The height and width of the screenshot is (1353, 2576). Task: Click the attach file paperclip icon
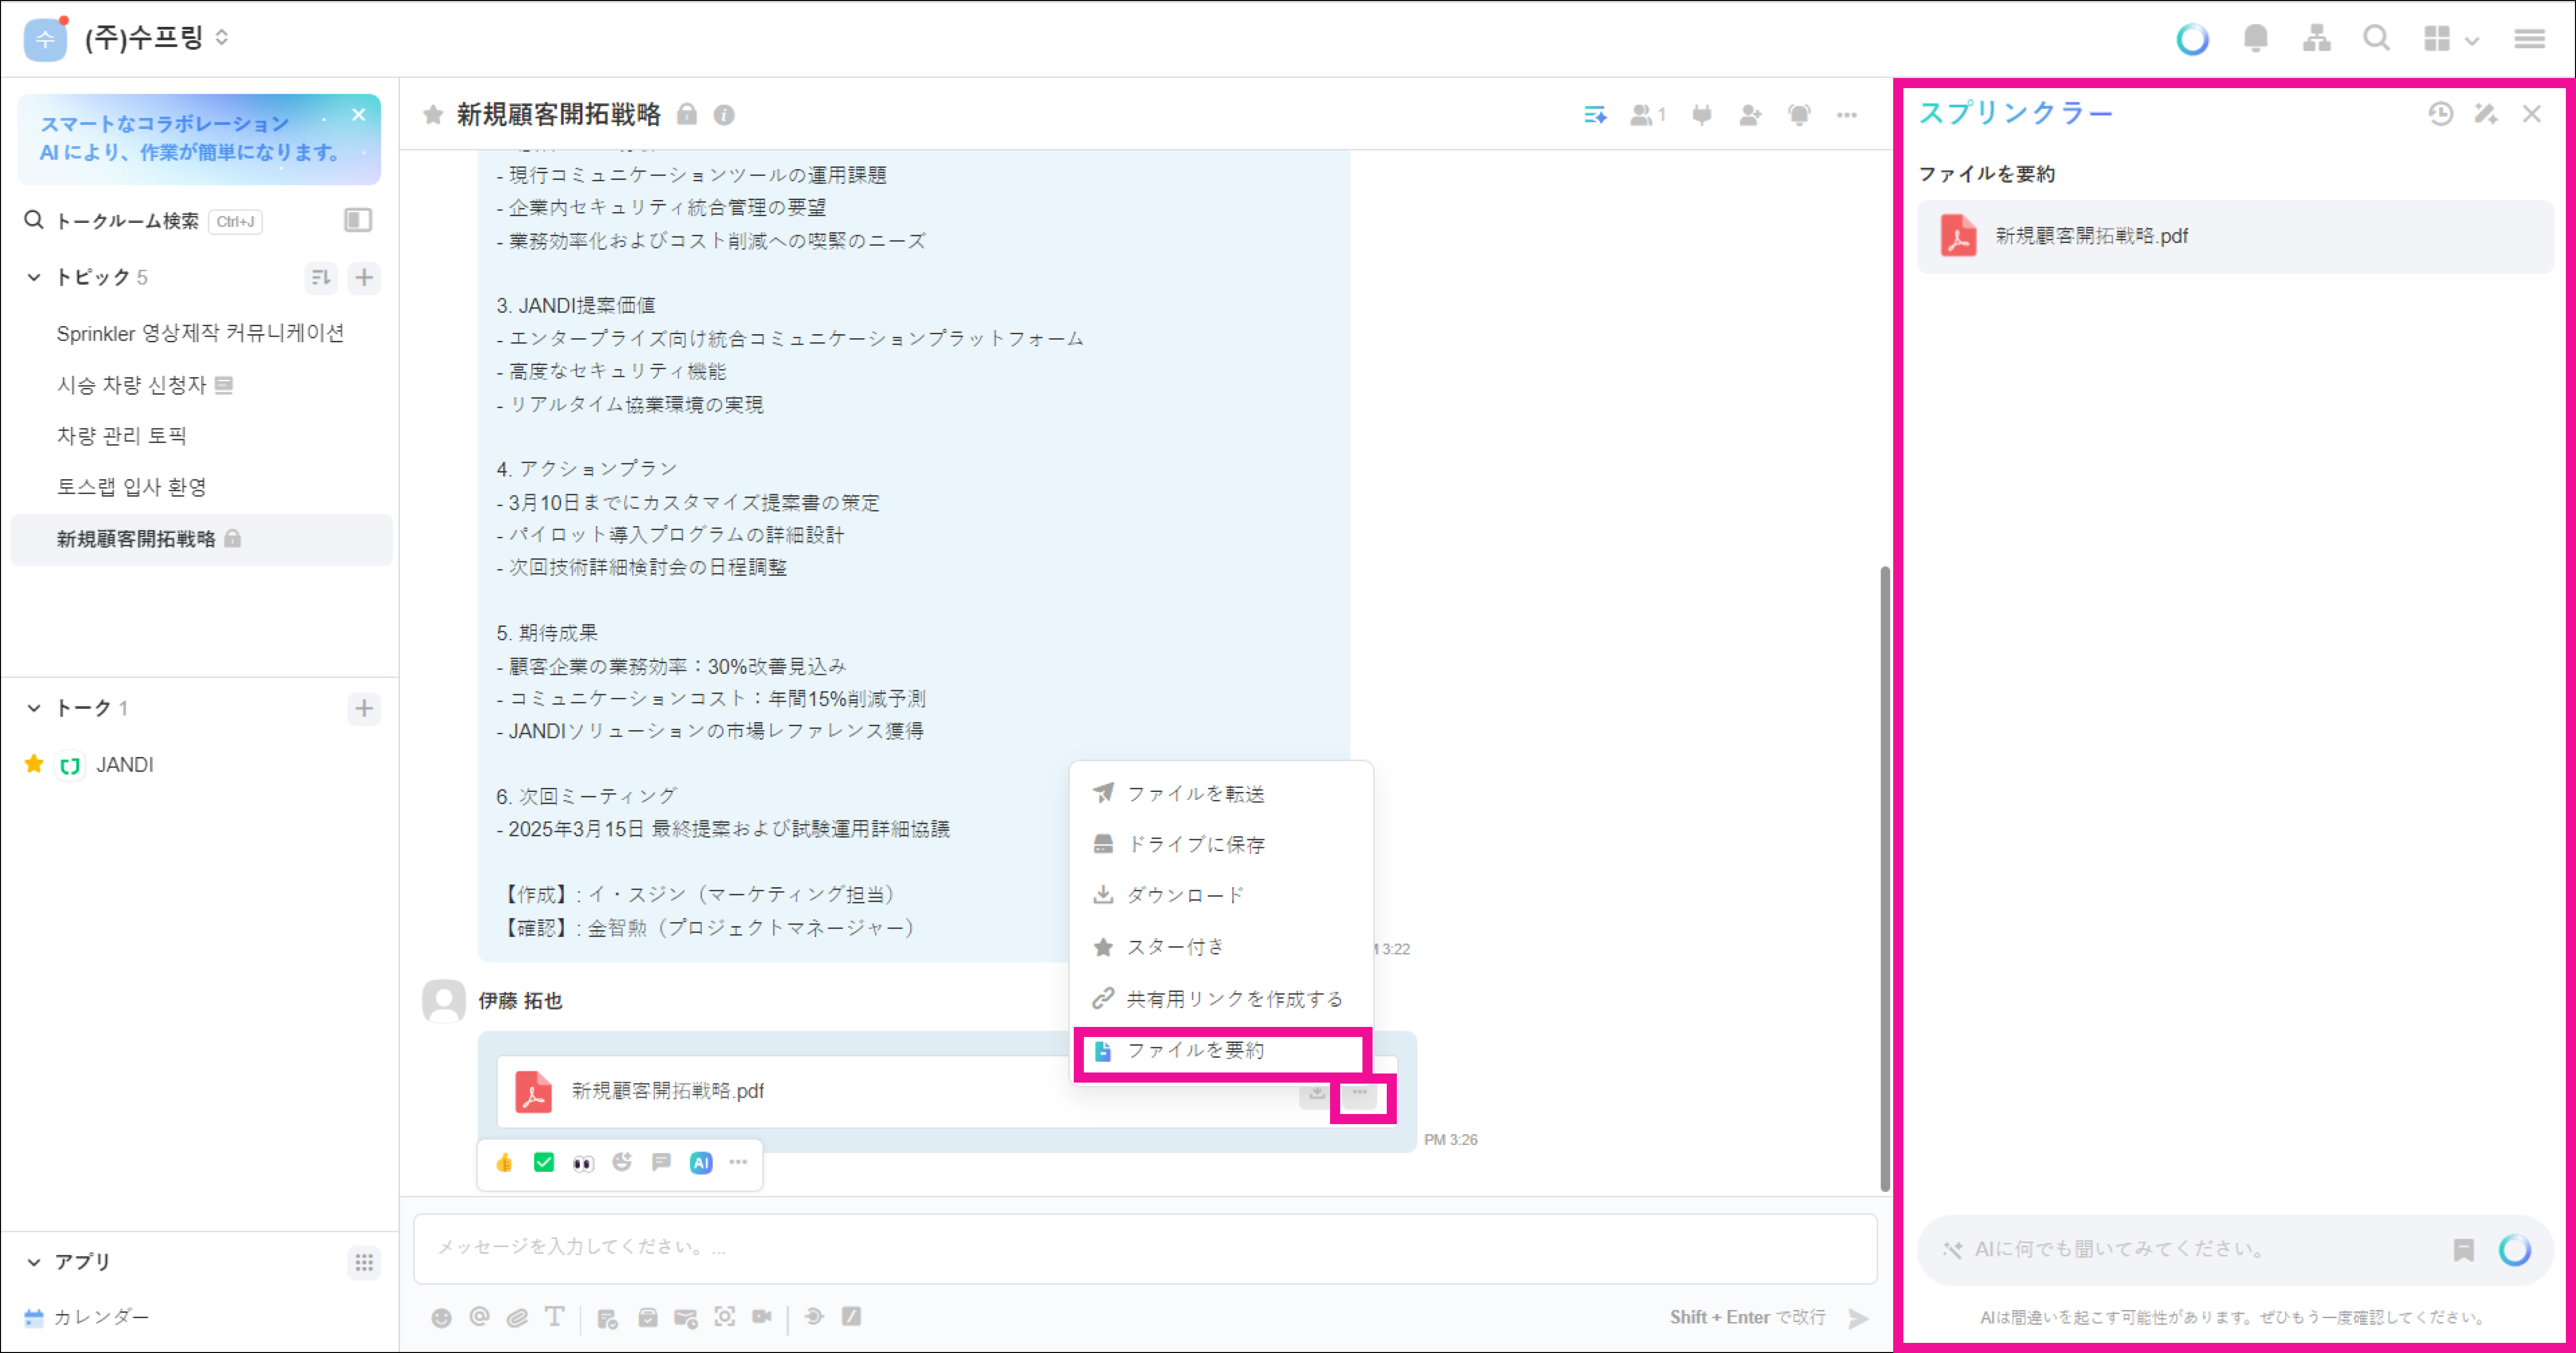pyautogui.click(x=517, y=1317)
